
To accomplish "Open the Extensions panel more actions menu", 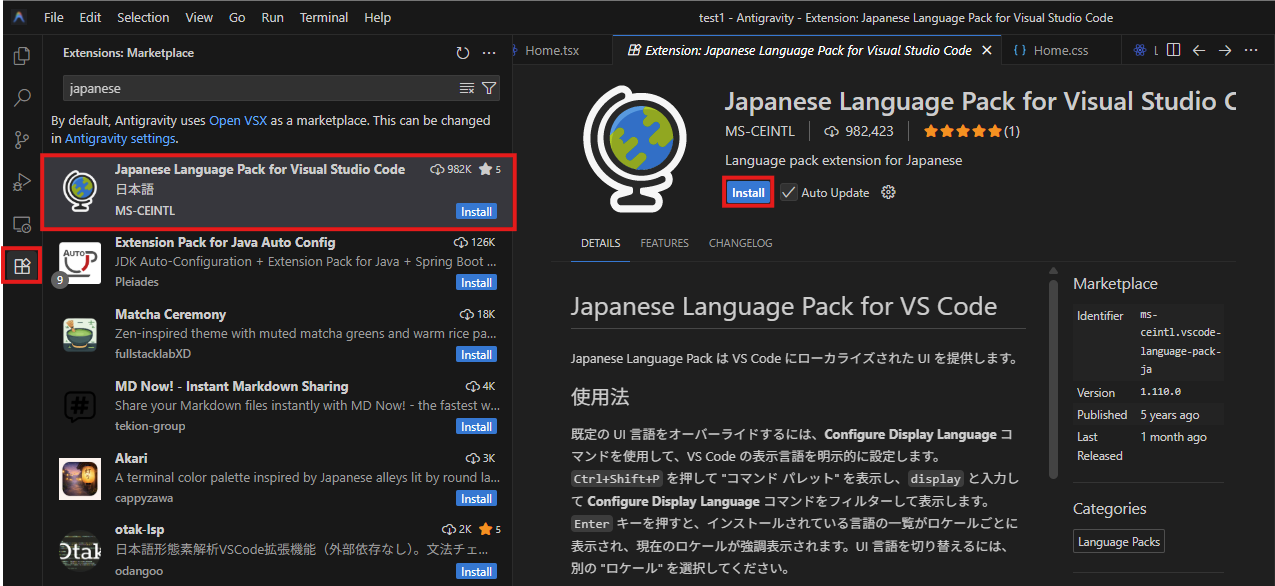I will click(x=489, y=53).
